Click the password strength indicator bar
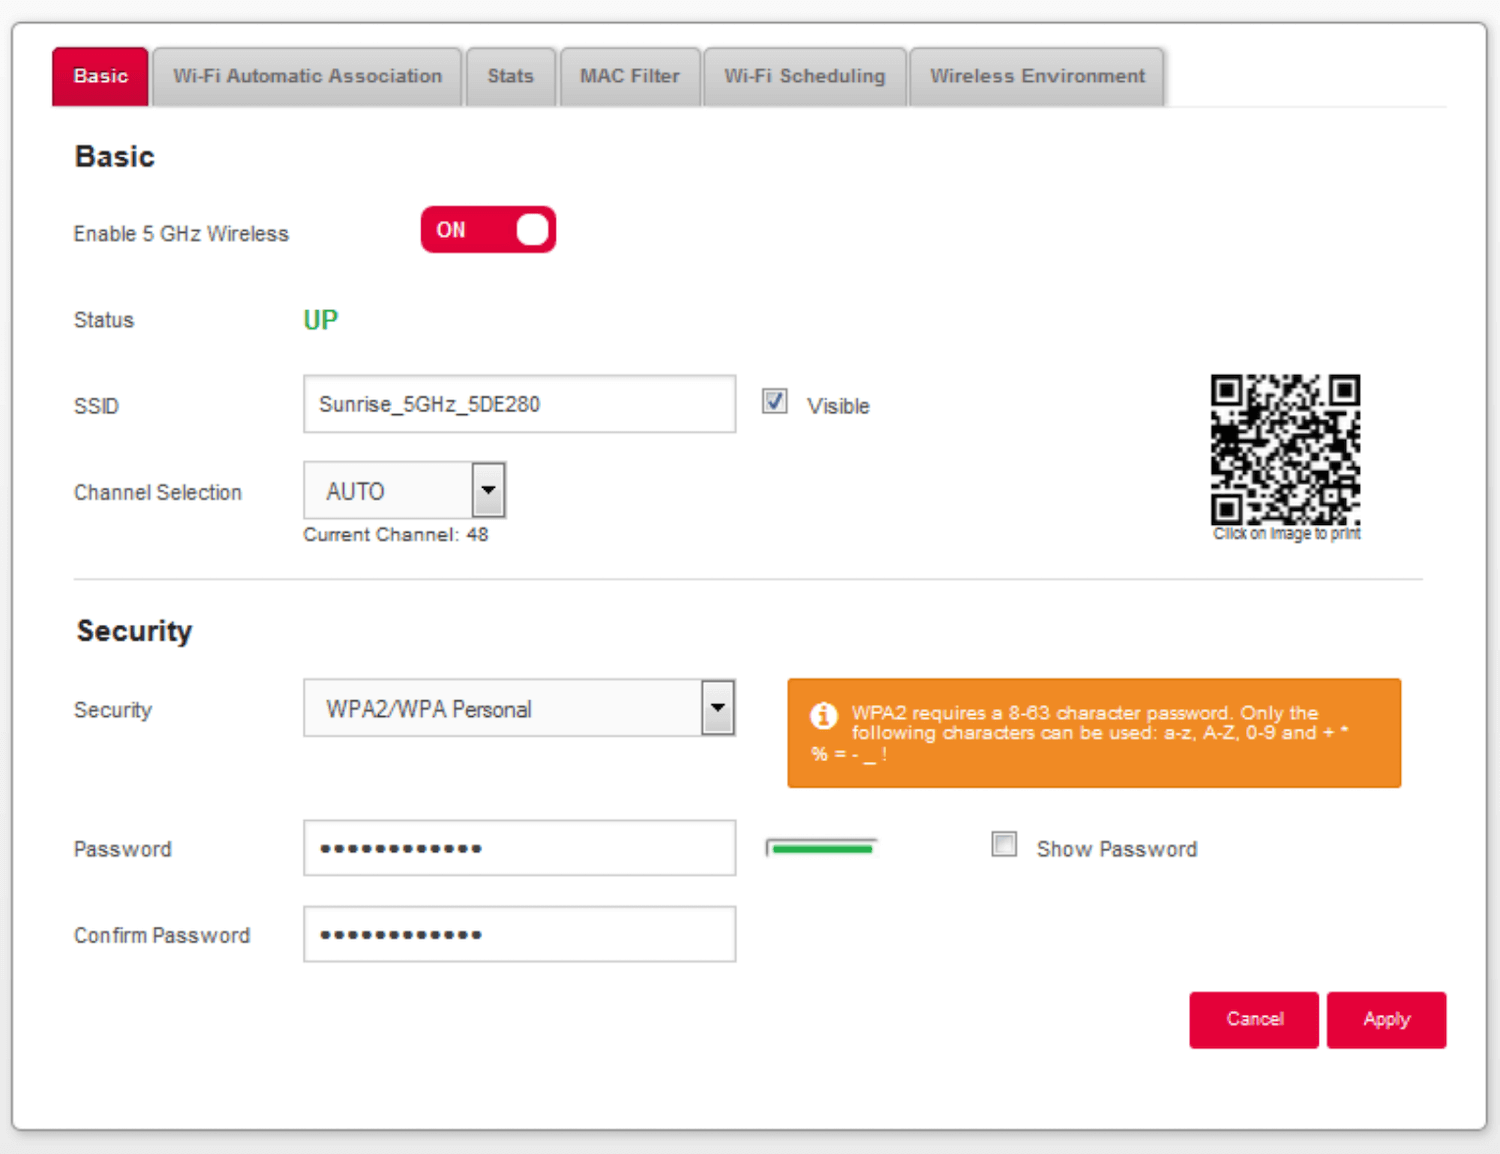Screen dimensions: 1500x1154 [821, 848]
